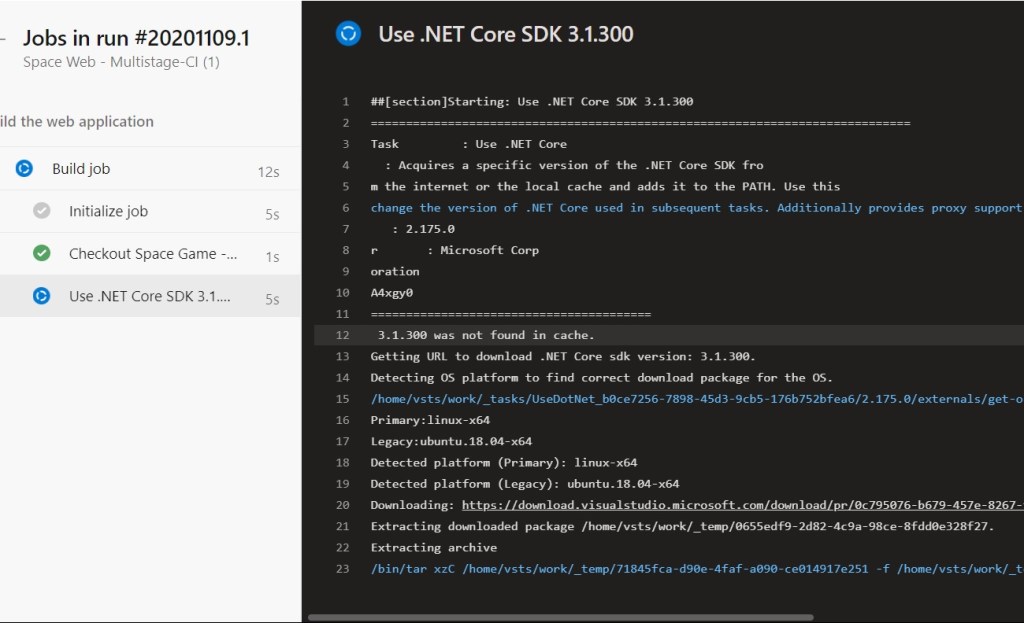This screenshot has height=623, width=1024.
Task: Open the Initialize job step
Action: coord(108,211)
